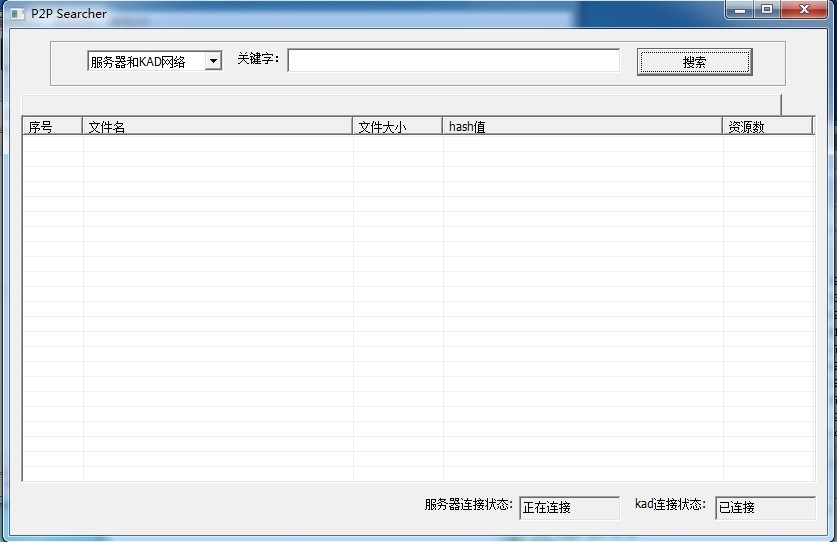
Task: Click the 服务器连接状态 label
Action: pyautogui.click(x=468, y=505)
